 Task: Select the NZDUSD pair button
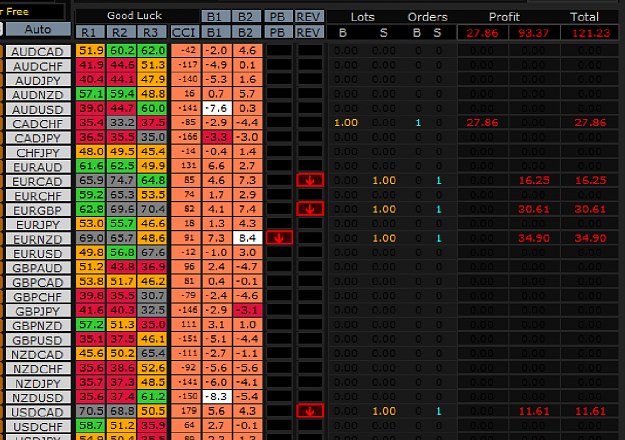pos(38,398)
